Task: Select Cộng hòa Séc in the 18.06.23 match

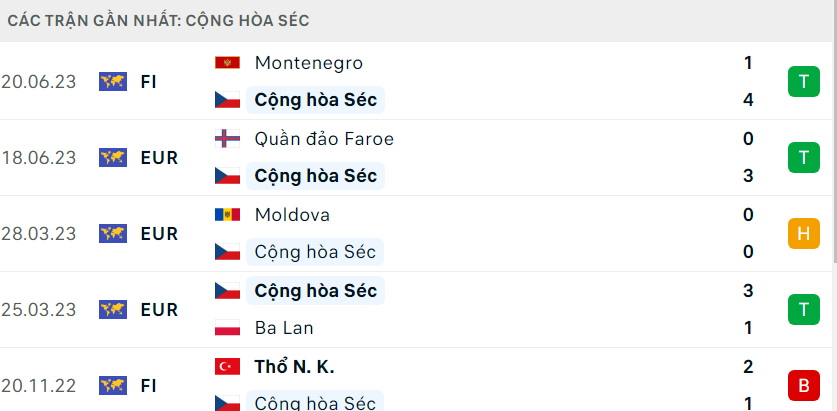Action: click(315, 176)
